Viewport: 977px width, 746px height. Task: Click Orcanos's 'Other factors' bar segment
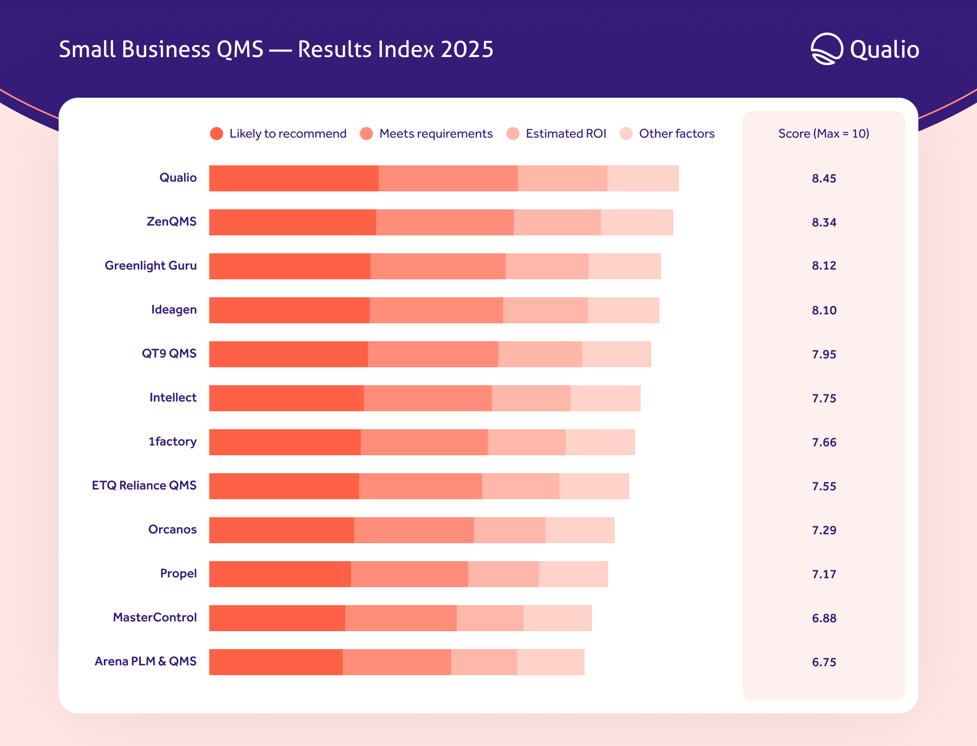pos(580,530)
